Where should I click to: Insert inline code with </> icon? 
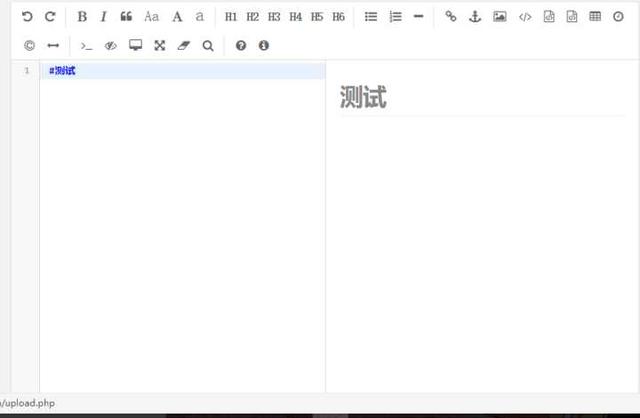click(x=525, y=17)
